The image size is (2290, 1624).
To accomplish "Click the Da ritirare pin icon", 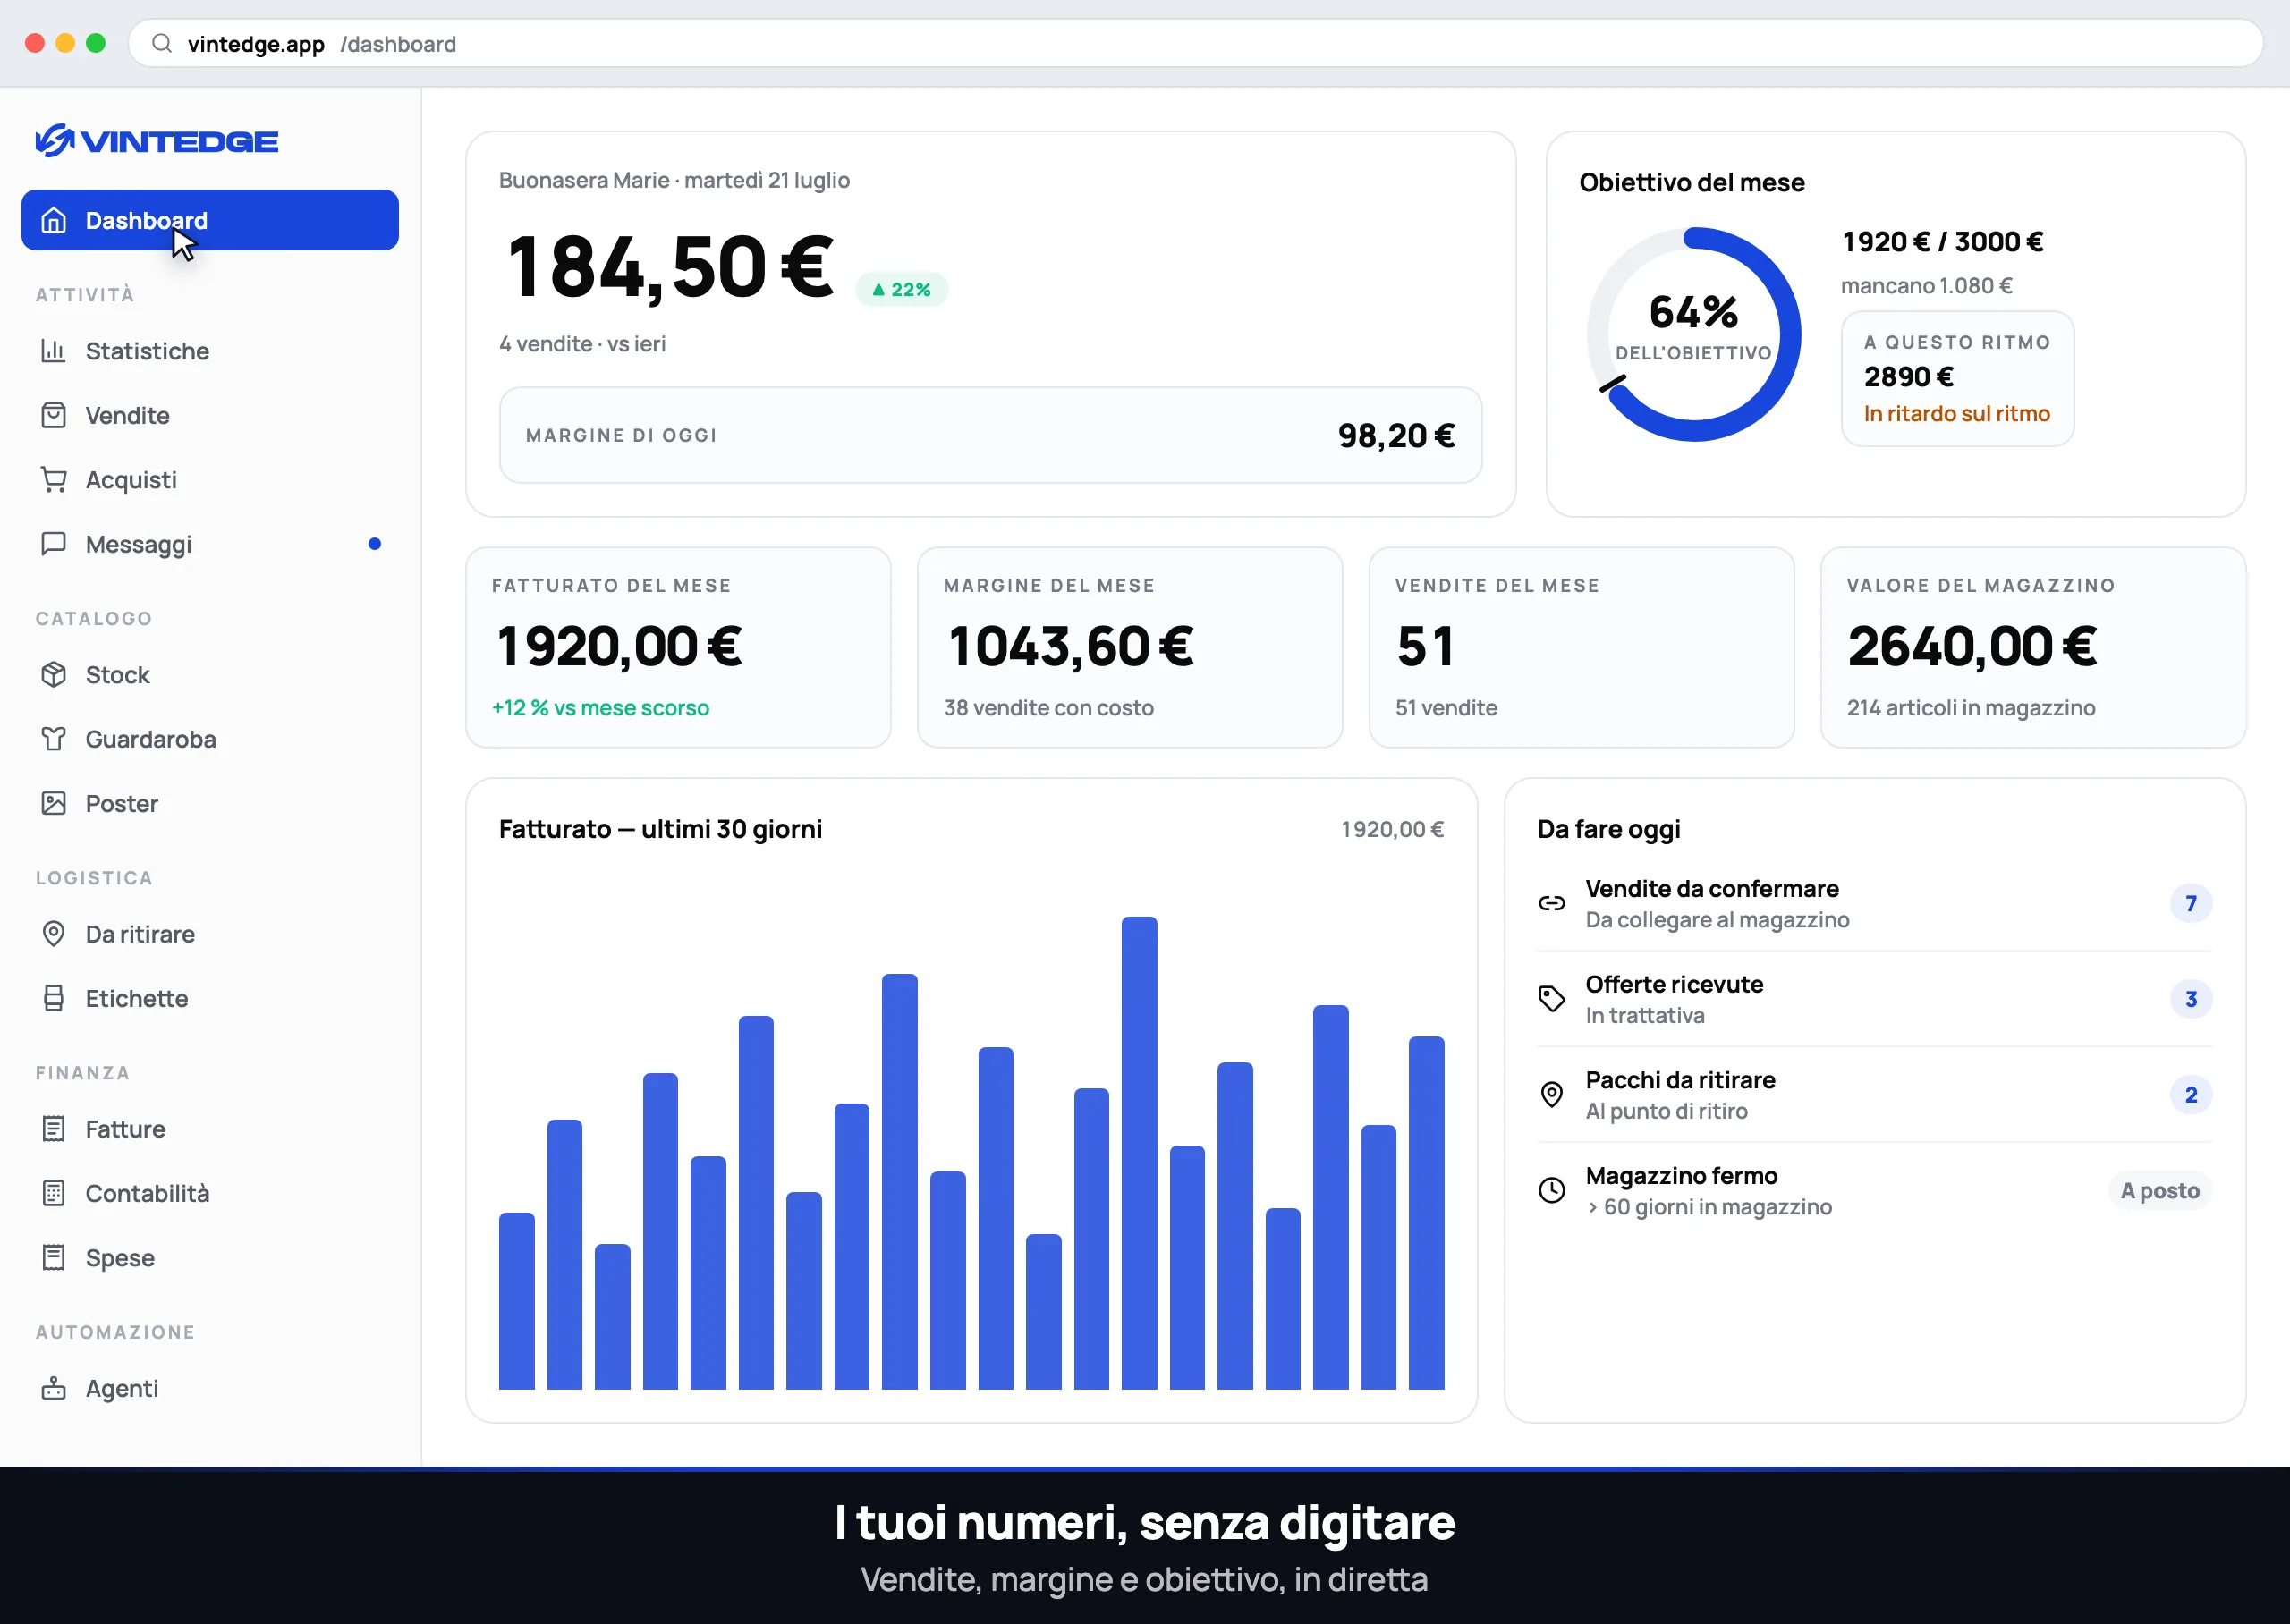I will (x=54, y=934).
